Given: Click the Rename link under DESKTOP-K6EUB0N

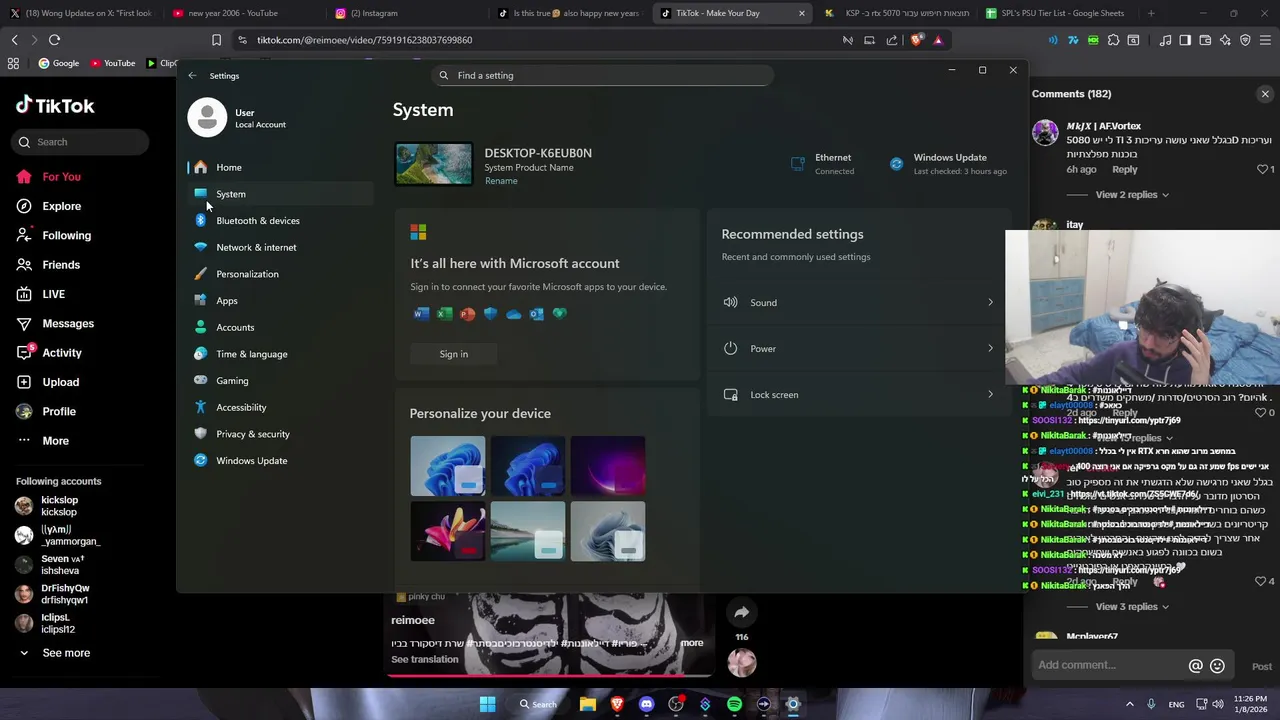Looking at the screenshot, I should tap(501, 181).
